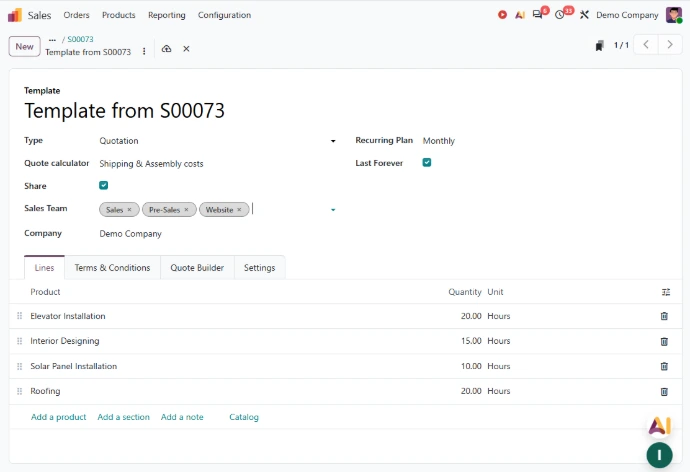Open the Type dropdown arrow
Screen dimensions: 690x472
(333, 141)
